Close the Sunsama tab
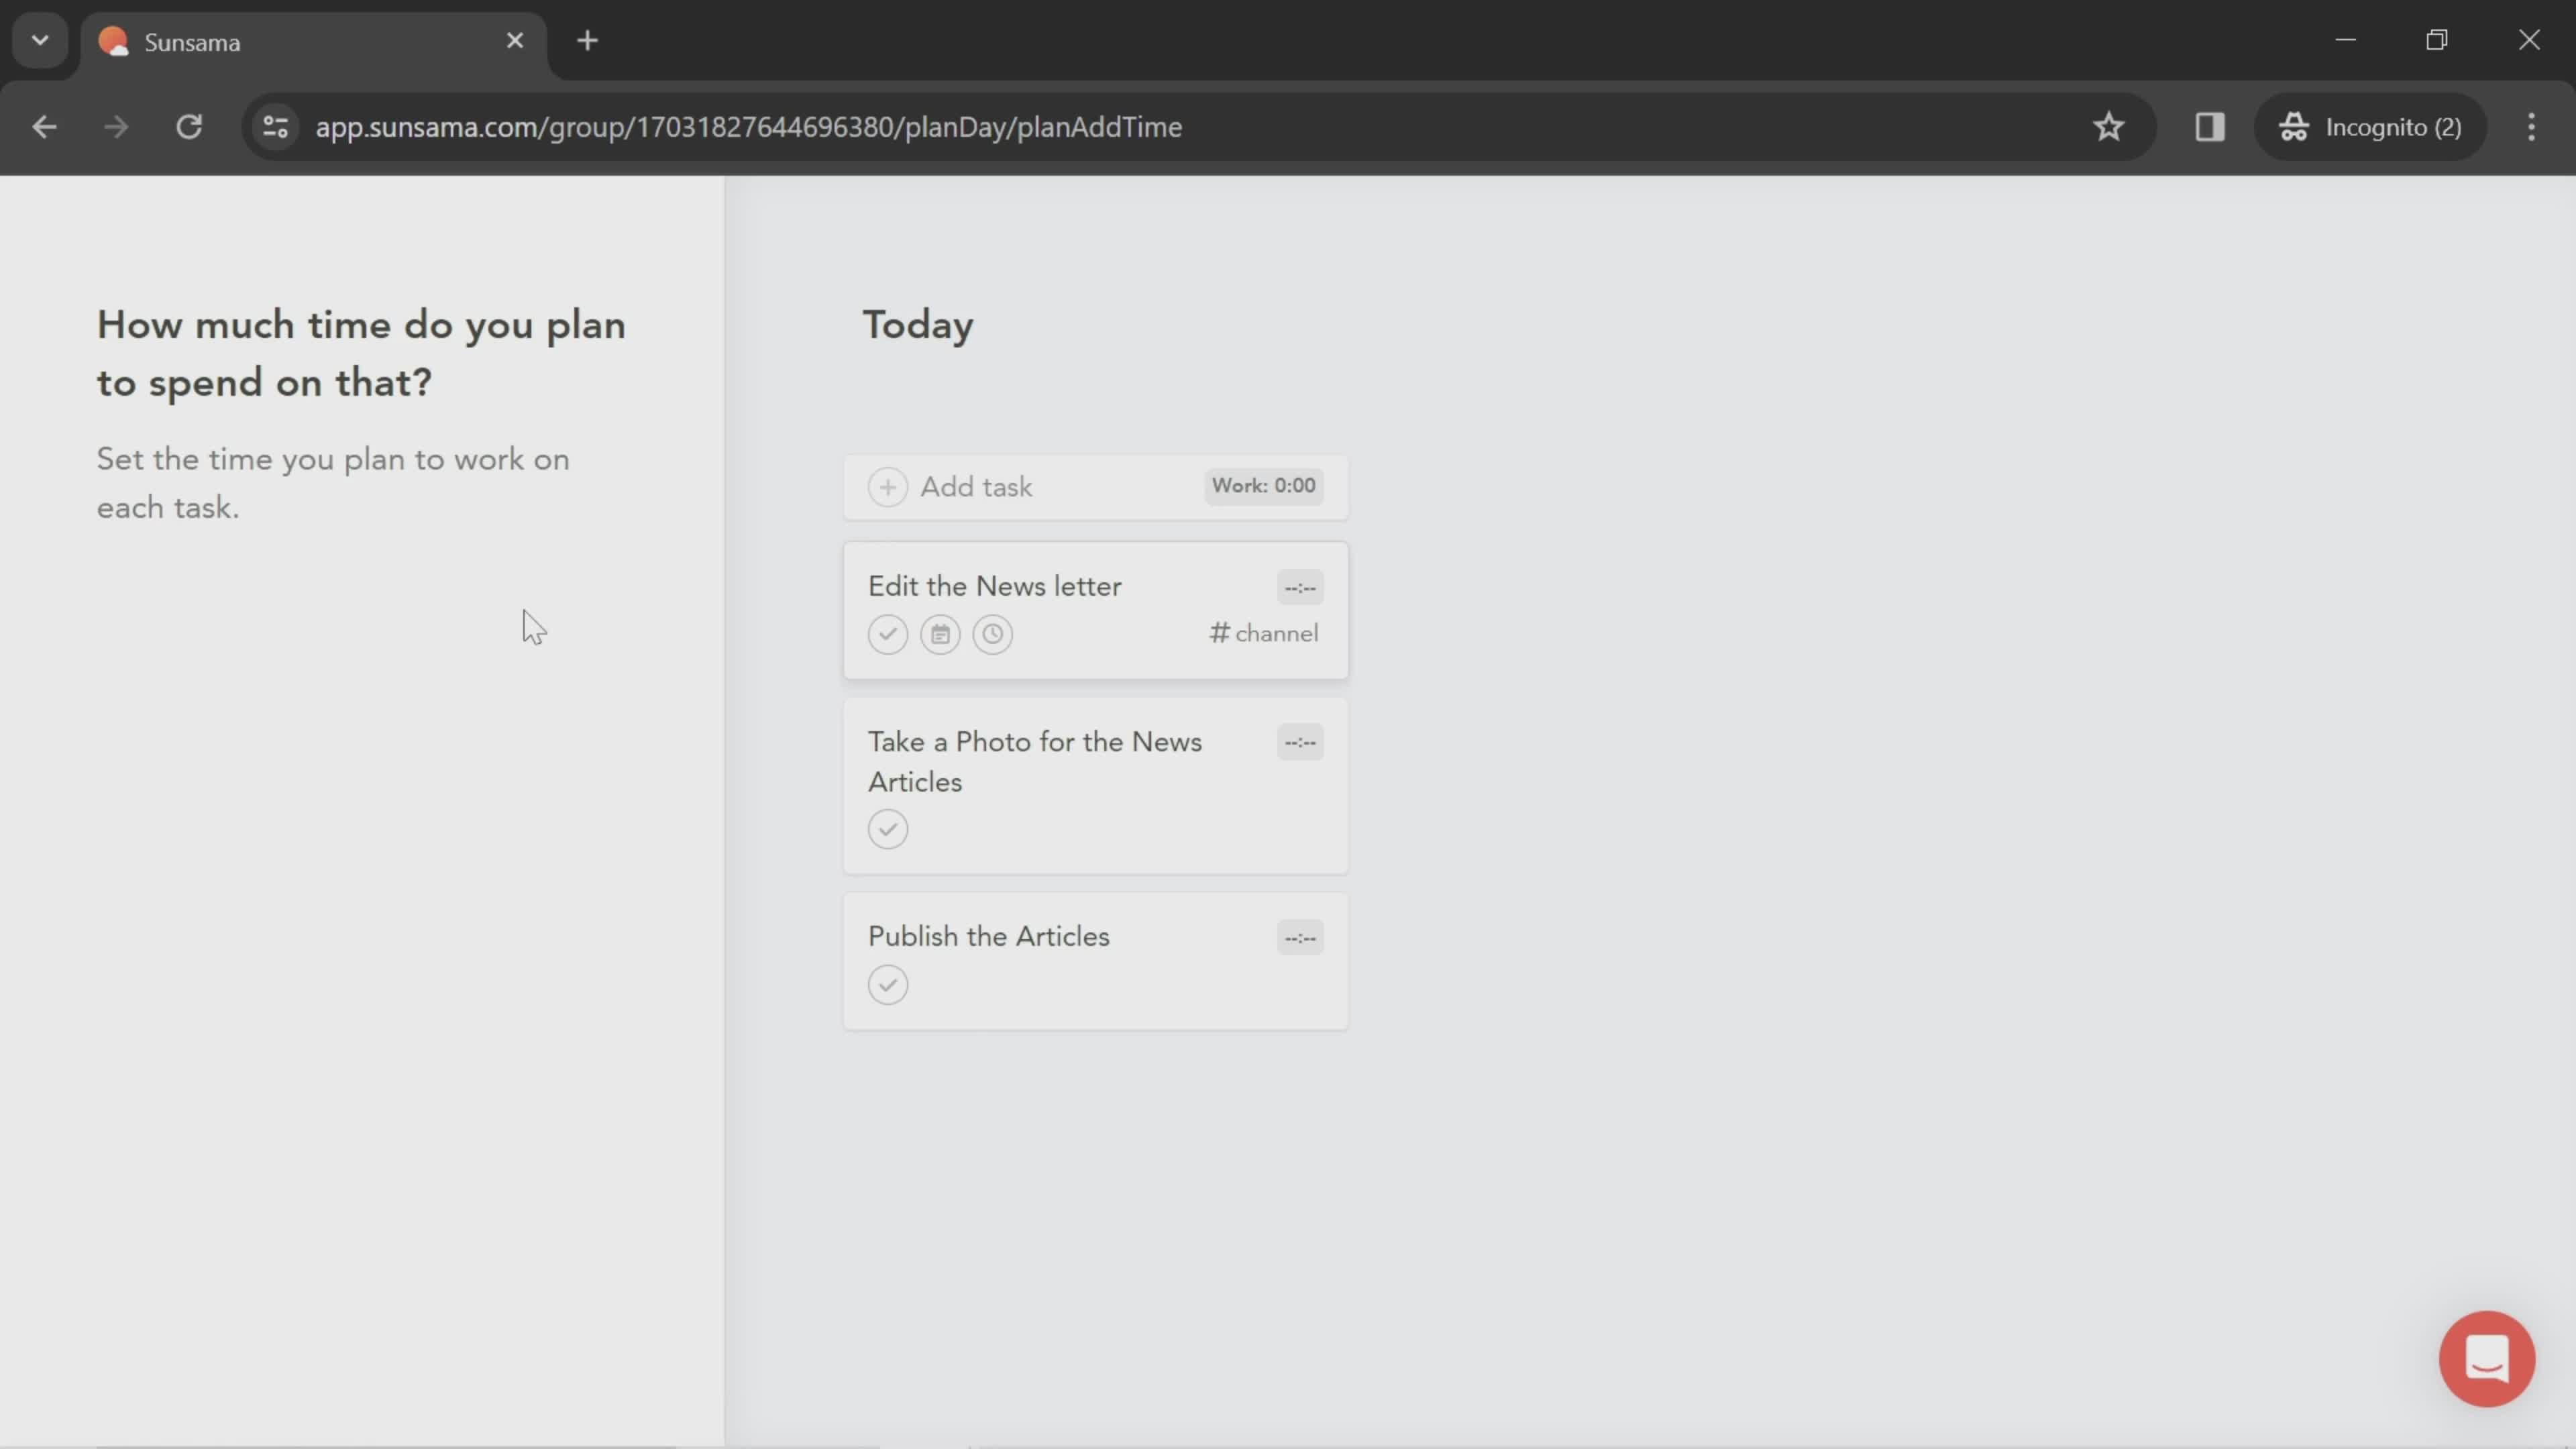 pyautogui.click(x=515, y=41)
